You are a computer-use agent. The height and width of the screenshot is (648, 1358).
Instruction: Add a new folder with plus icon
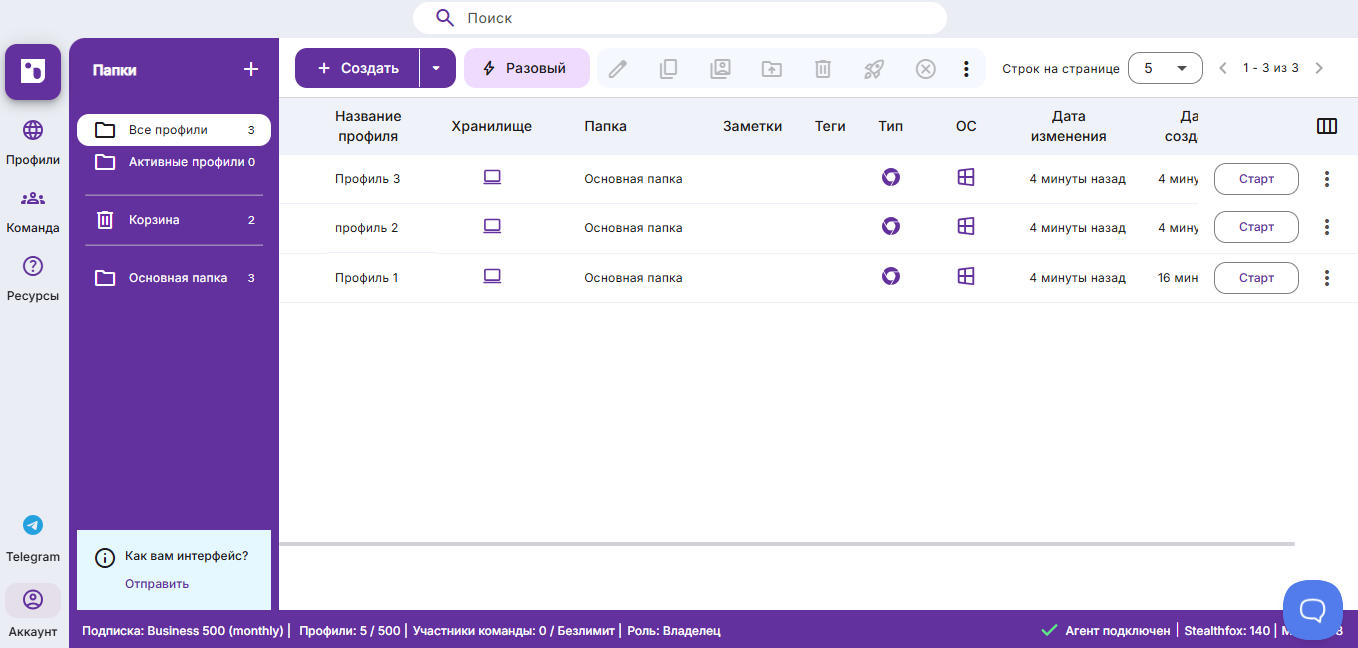pyautogui.click(x=251, y=69)
